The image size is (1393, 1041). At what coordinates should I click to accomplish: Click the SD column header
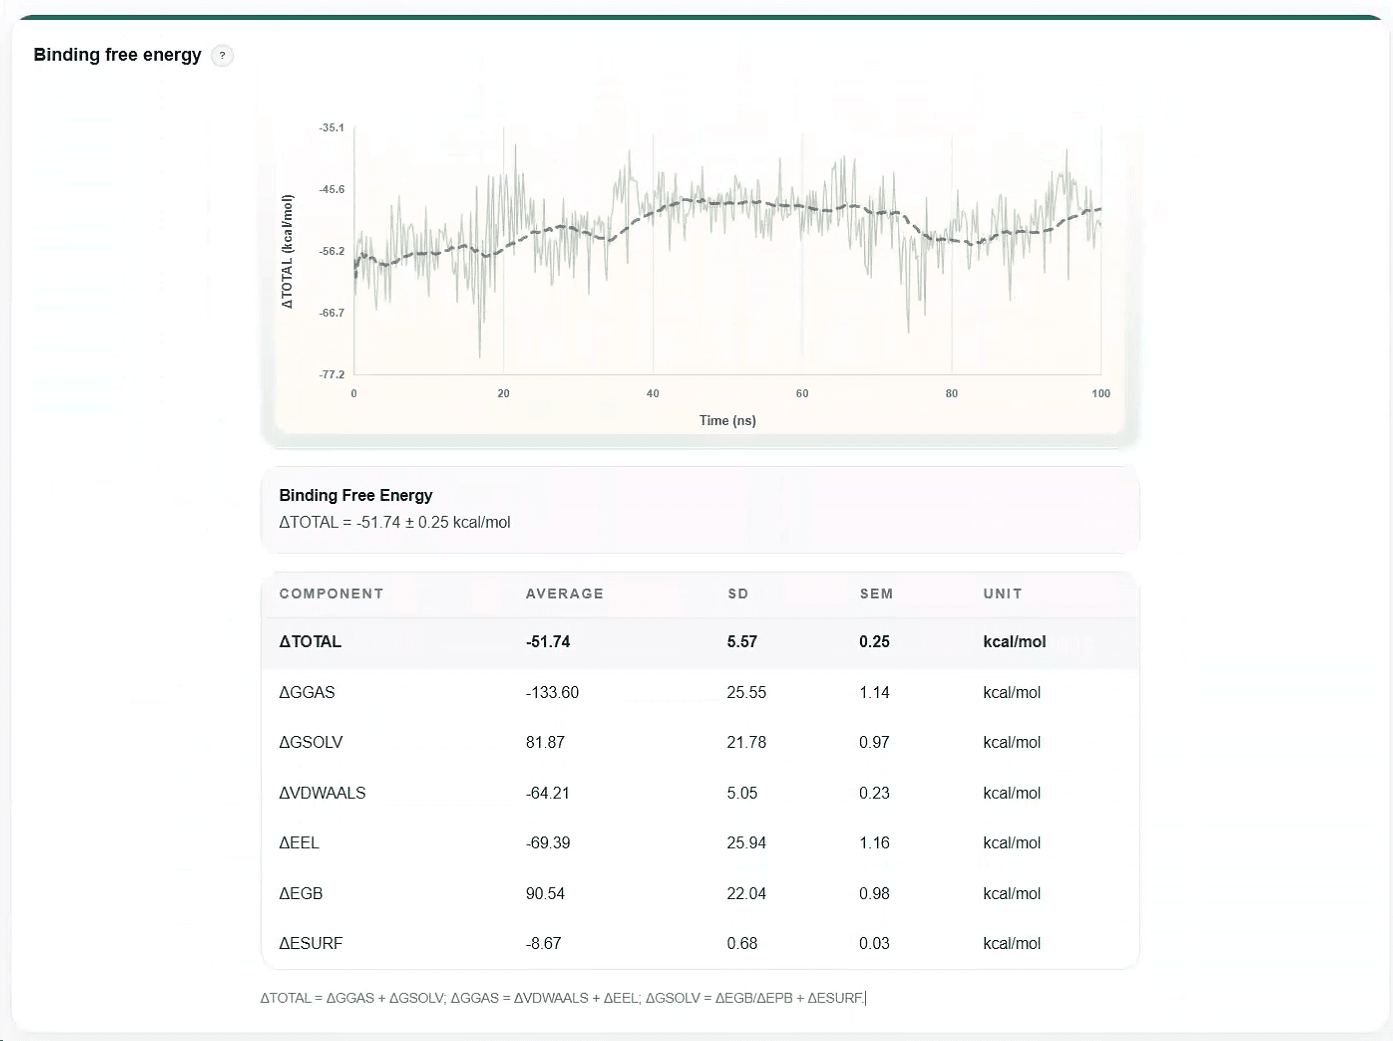point(738,594)
